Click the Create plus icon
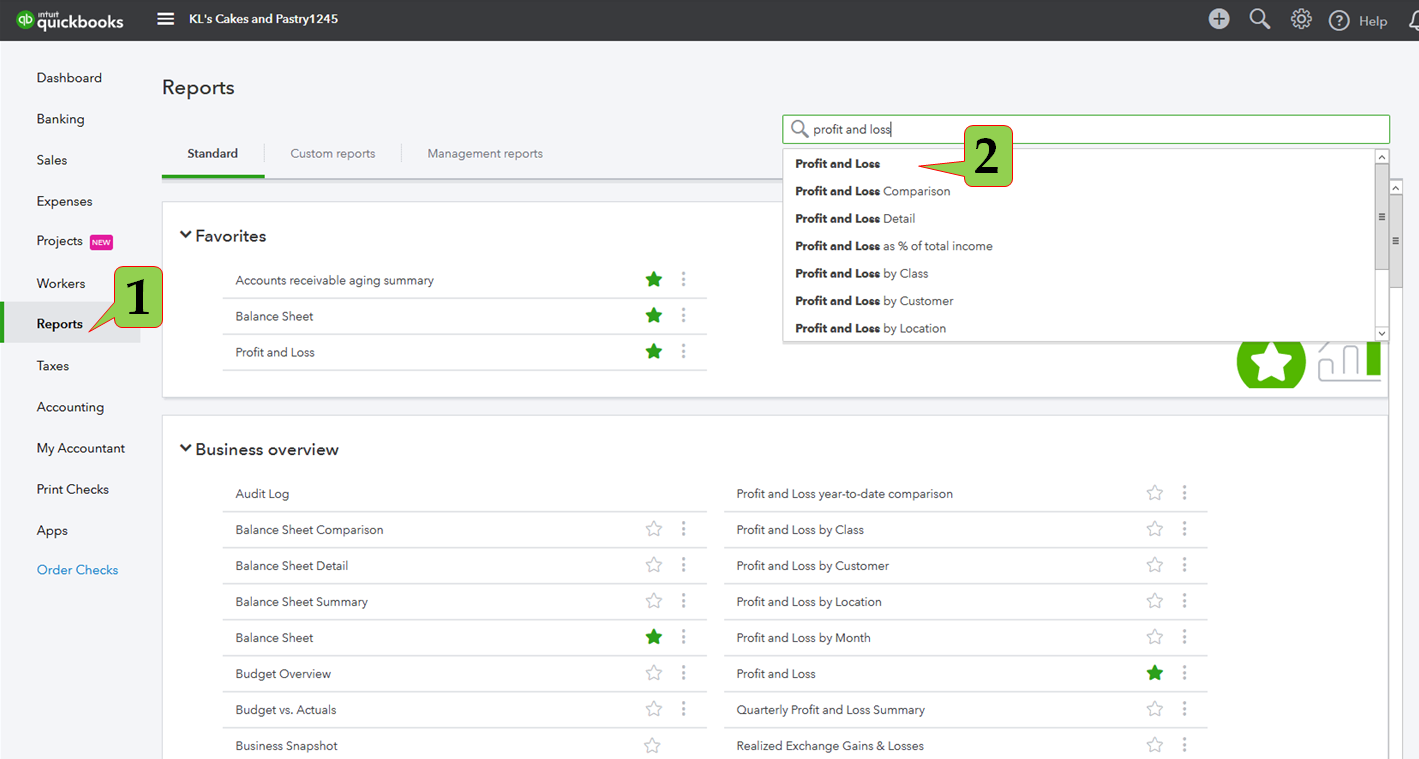This screenshot has height=759, width=1419. pos(1218,19)
